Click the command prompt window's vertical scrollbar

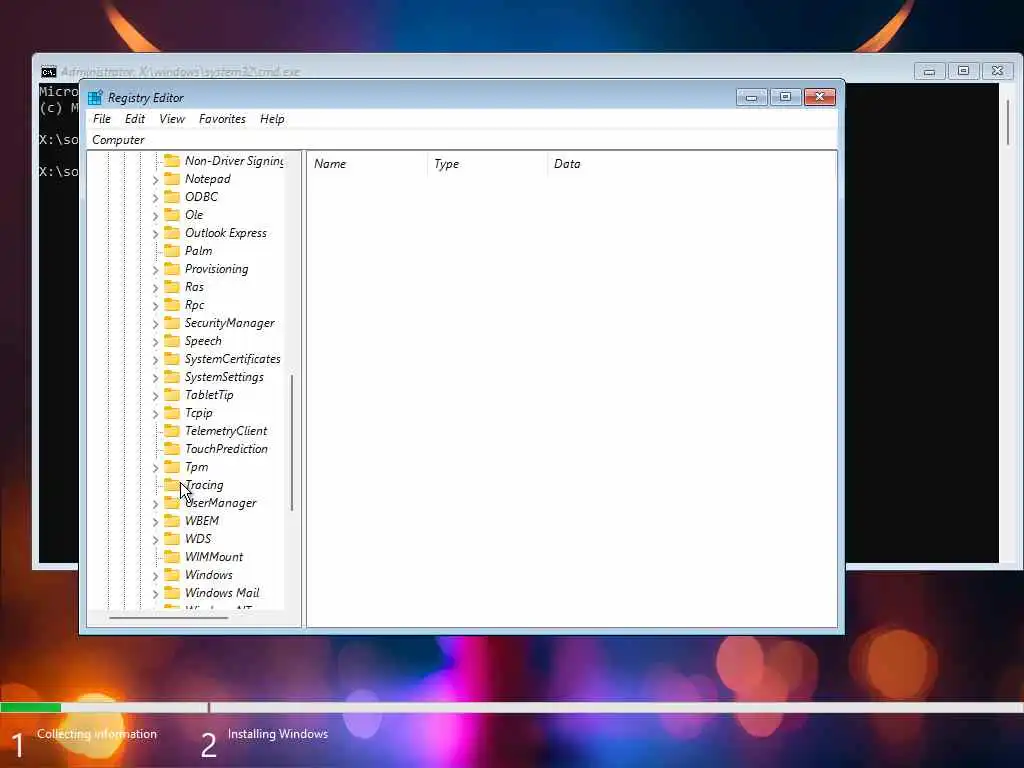click(x=1008, y=123)
